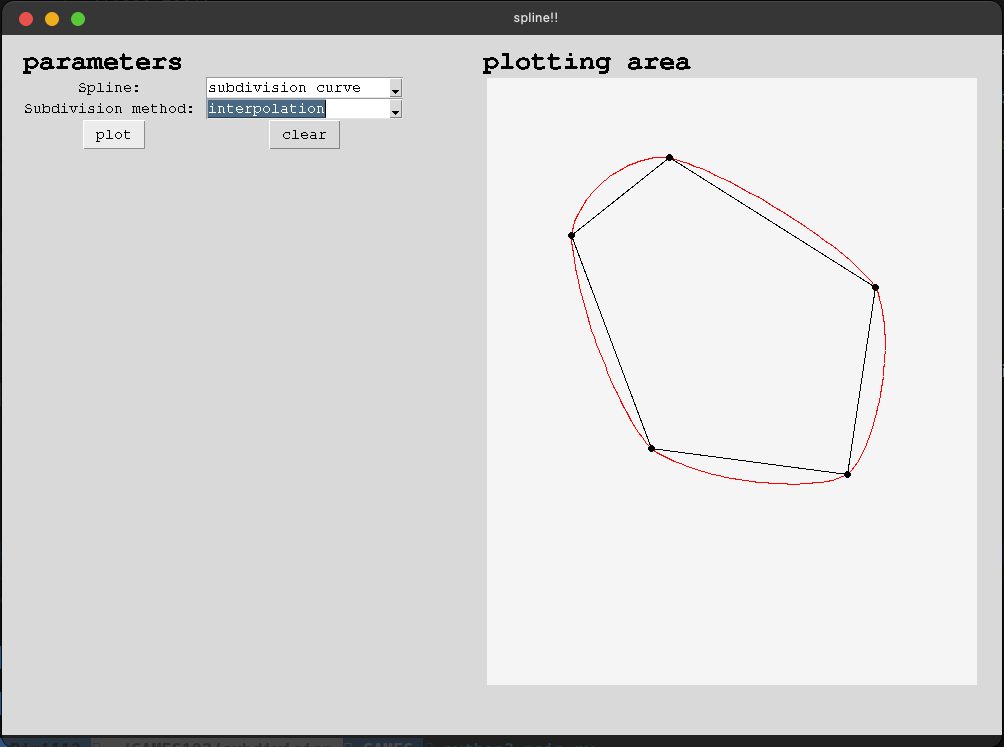Select the topmost control point of polygon
The image size is (1004, 747).
click(669, 158)
